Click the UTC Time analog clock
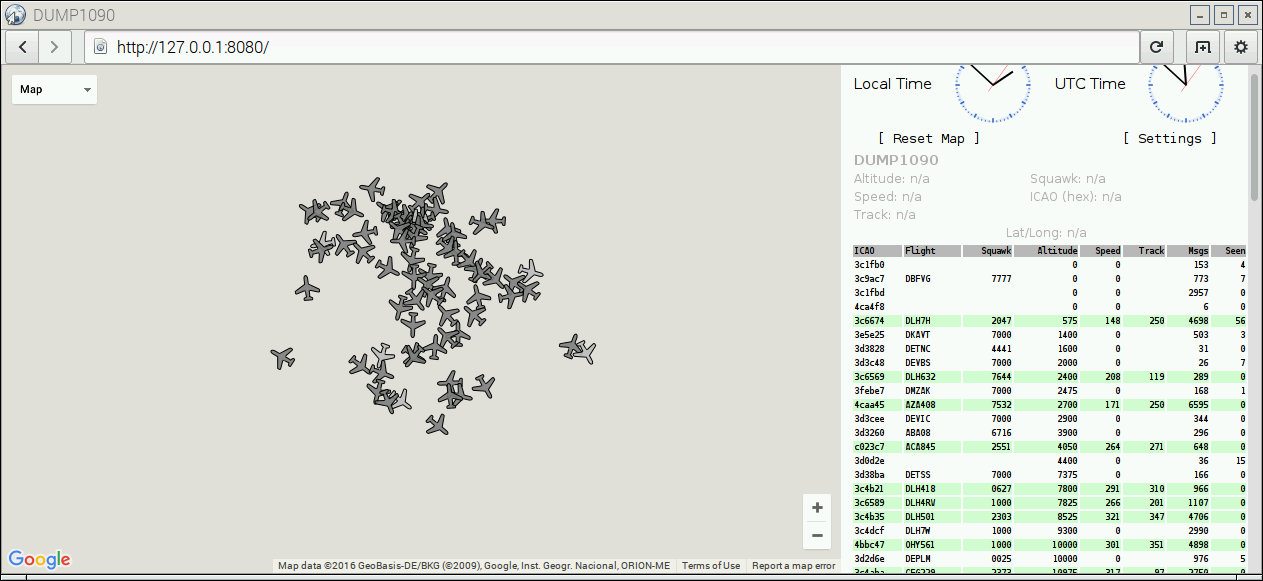Image resolution: width=1263 pixels, height=581 pixels. [x=1185, y=85]
